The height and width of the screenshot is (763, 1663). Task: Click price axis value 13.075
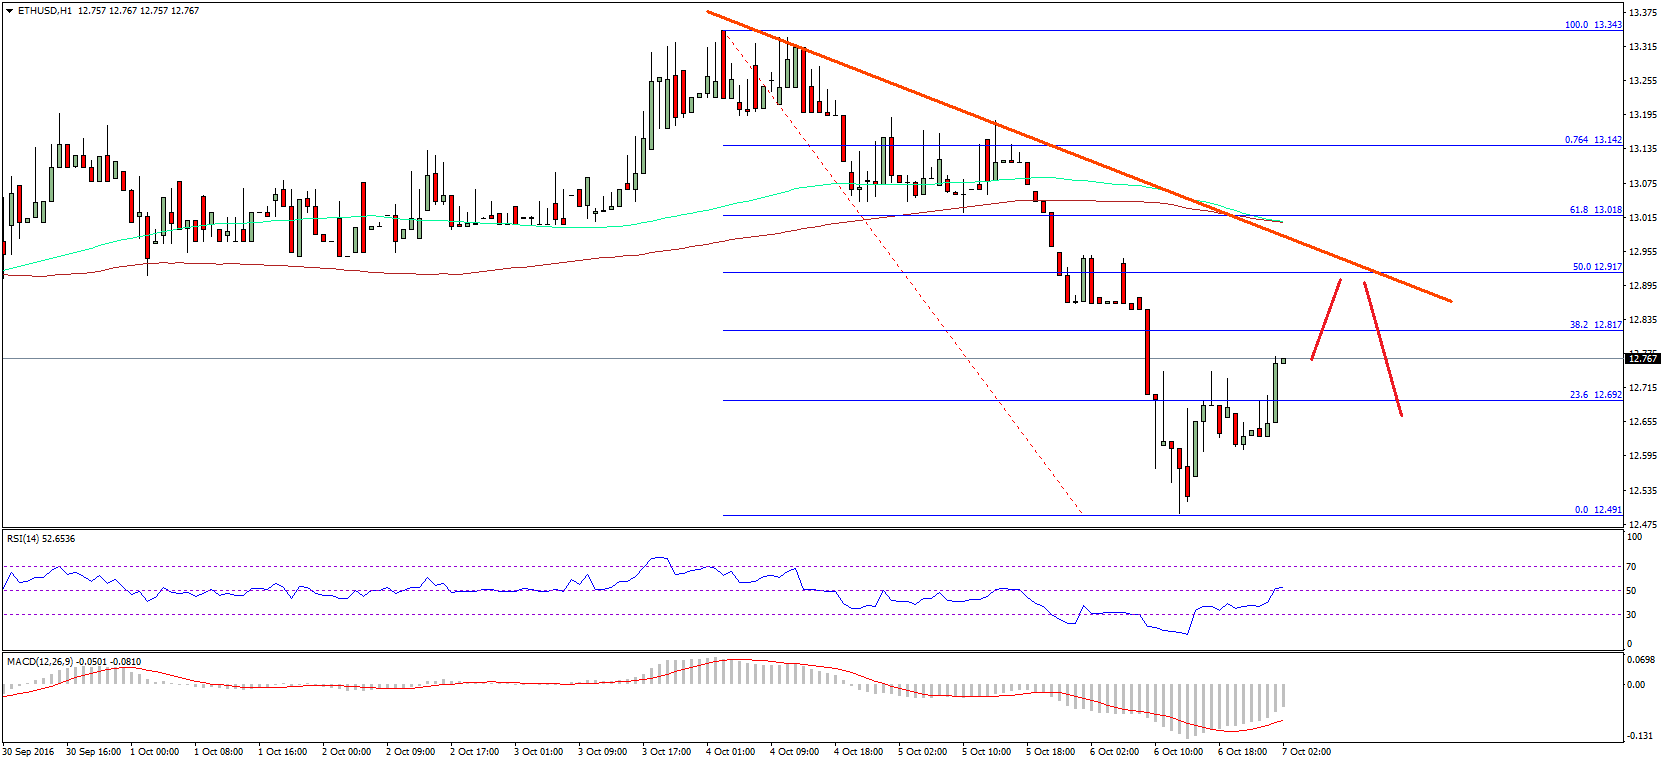[1642, 184]
